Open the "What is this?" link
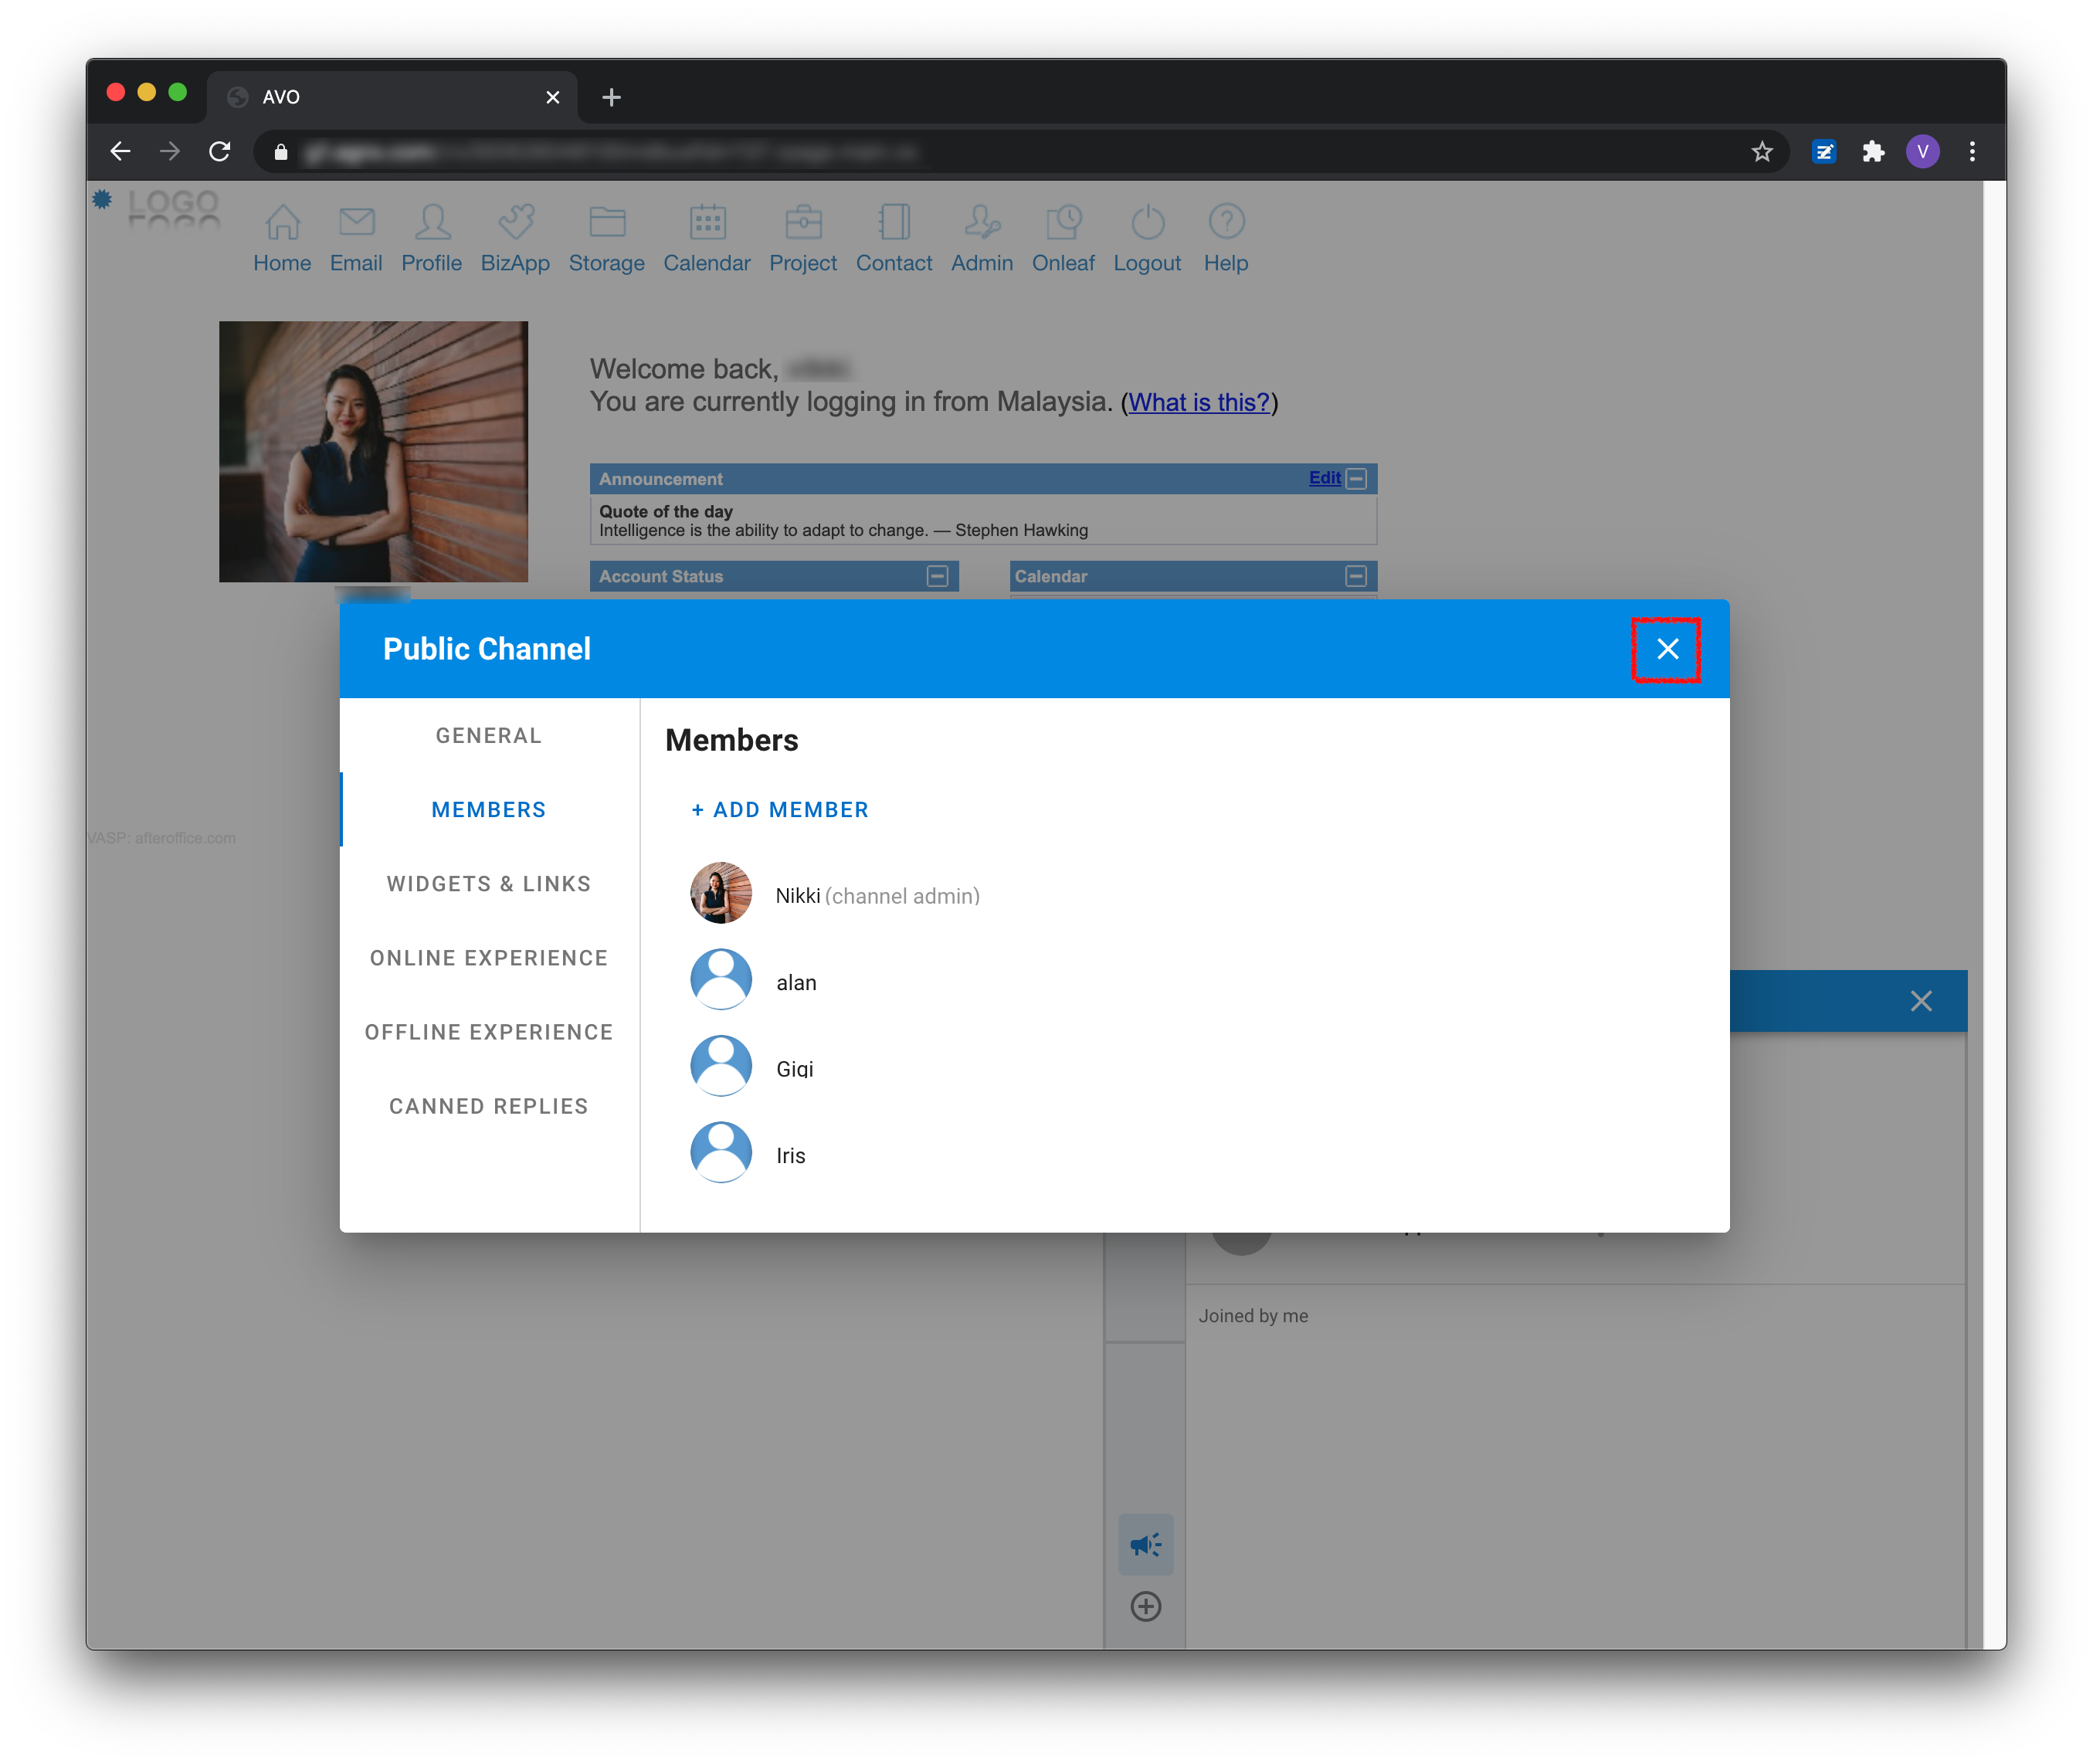 click(x=1198, y=402)
